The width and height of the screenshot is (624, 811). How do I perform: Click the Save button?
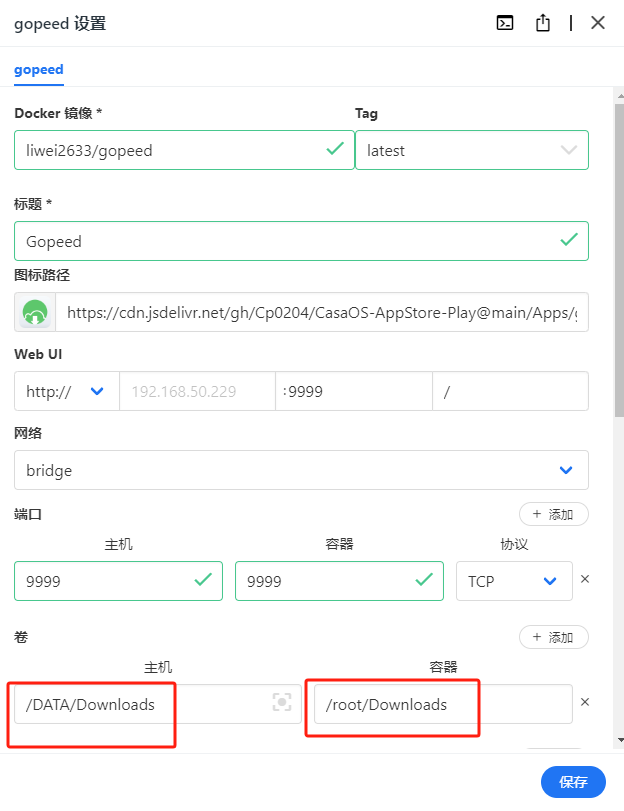(573, 782)
